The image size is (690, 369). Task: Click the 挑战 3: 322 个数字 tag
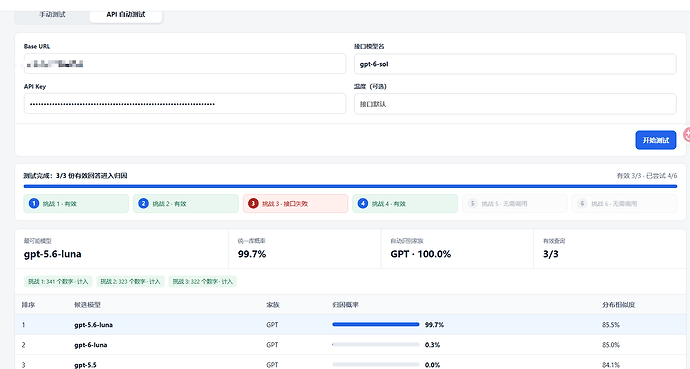(202, 281)
